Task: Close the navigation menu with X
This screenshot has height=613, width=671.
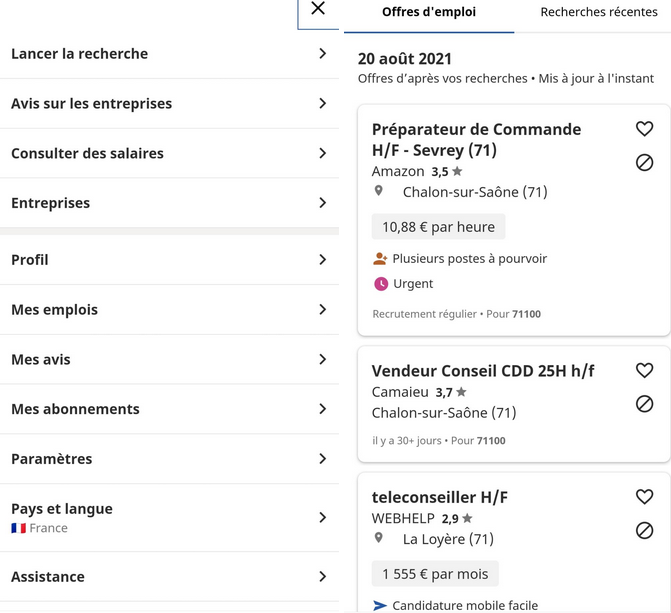Action: tap(318, 8)
